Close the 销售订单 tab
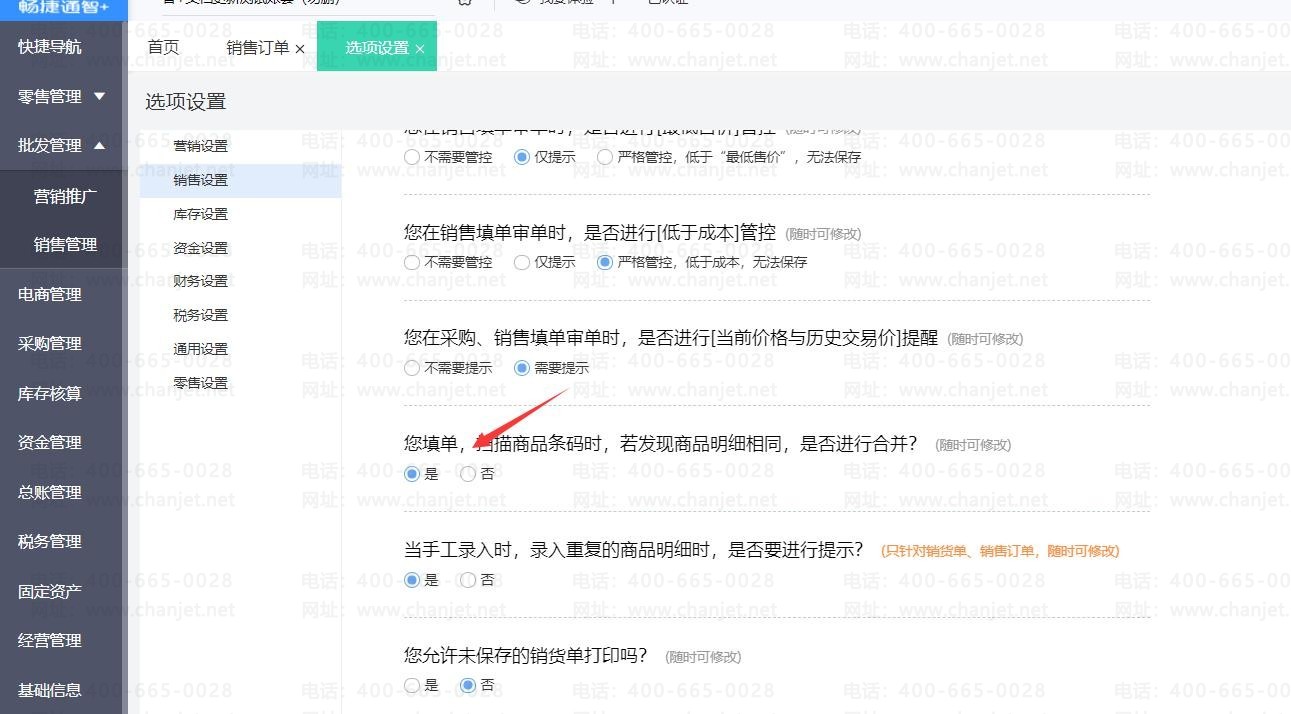Screen dimensions: 1291x714 [300, 49]
